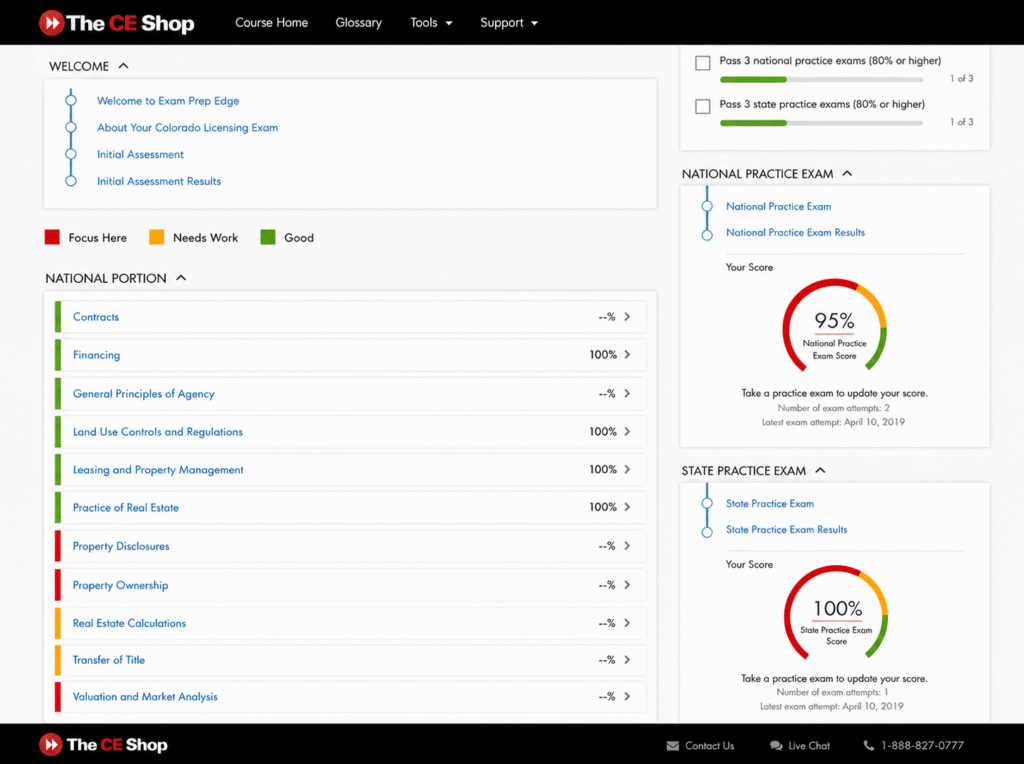Click the node beside State Practice Exam

pos(707,503)
